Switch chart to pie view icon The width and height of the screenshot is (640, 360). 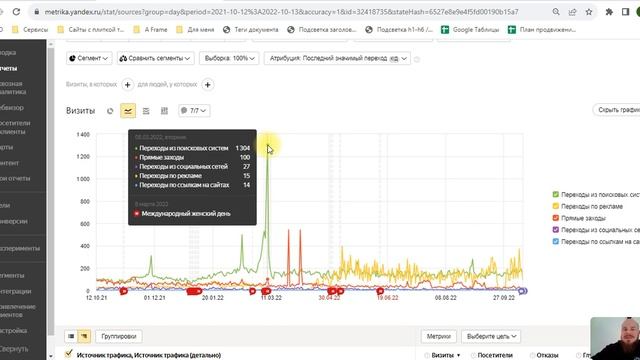click(110, 111)
